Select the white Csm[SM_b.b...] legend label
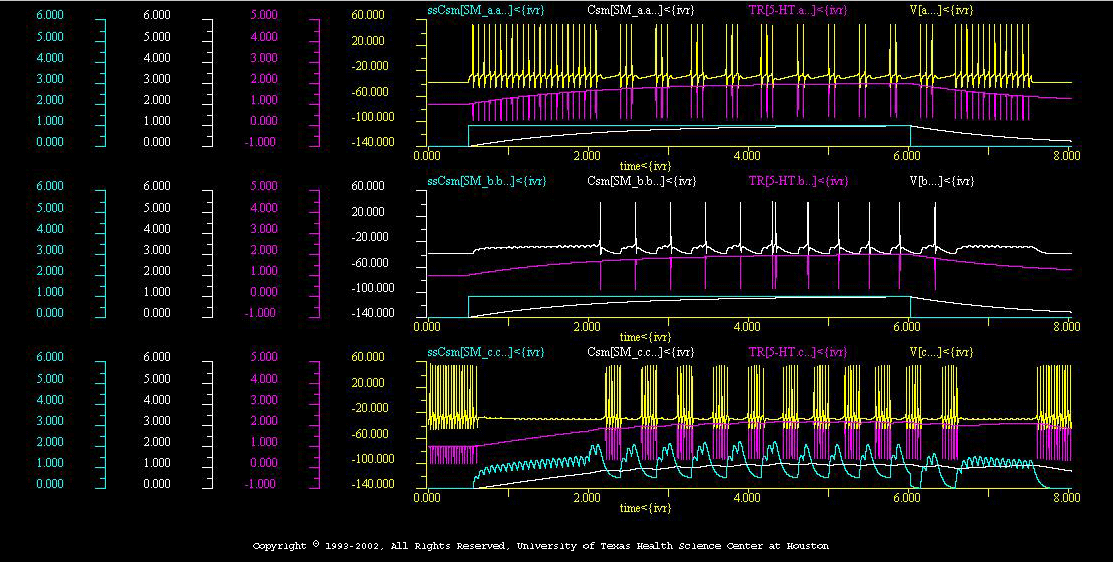 point(641,181)
